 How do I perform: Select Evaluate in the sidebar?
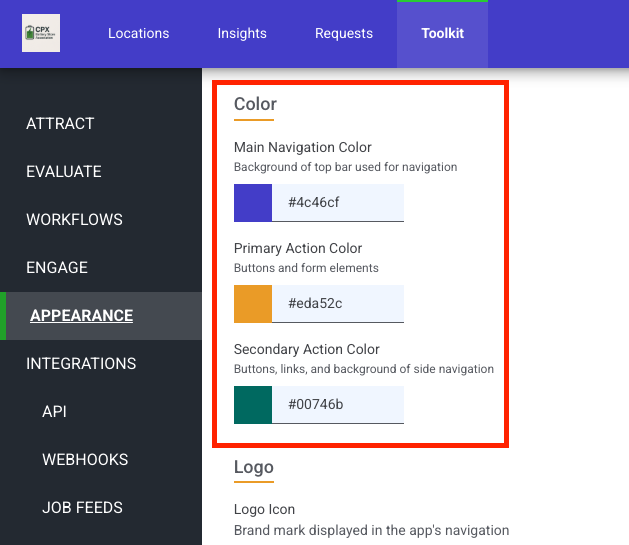coord(64,172)
